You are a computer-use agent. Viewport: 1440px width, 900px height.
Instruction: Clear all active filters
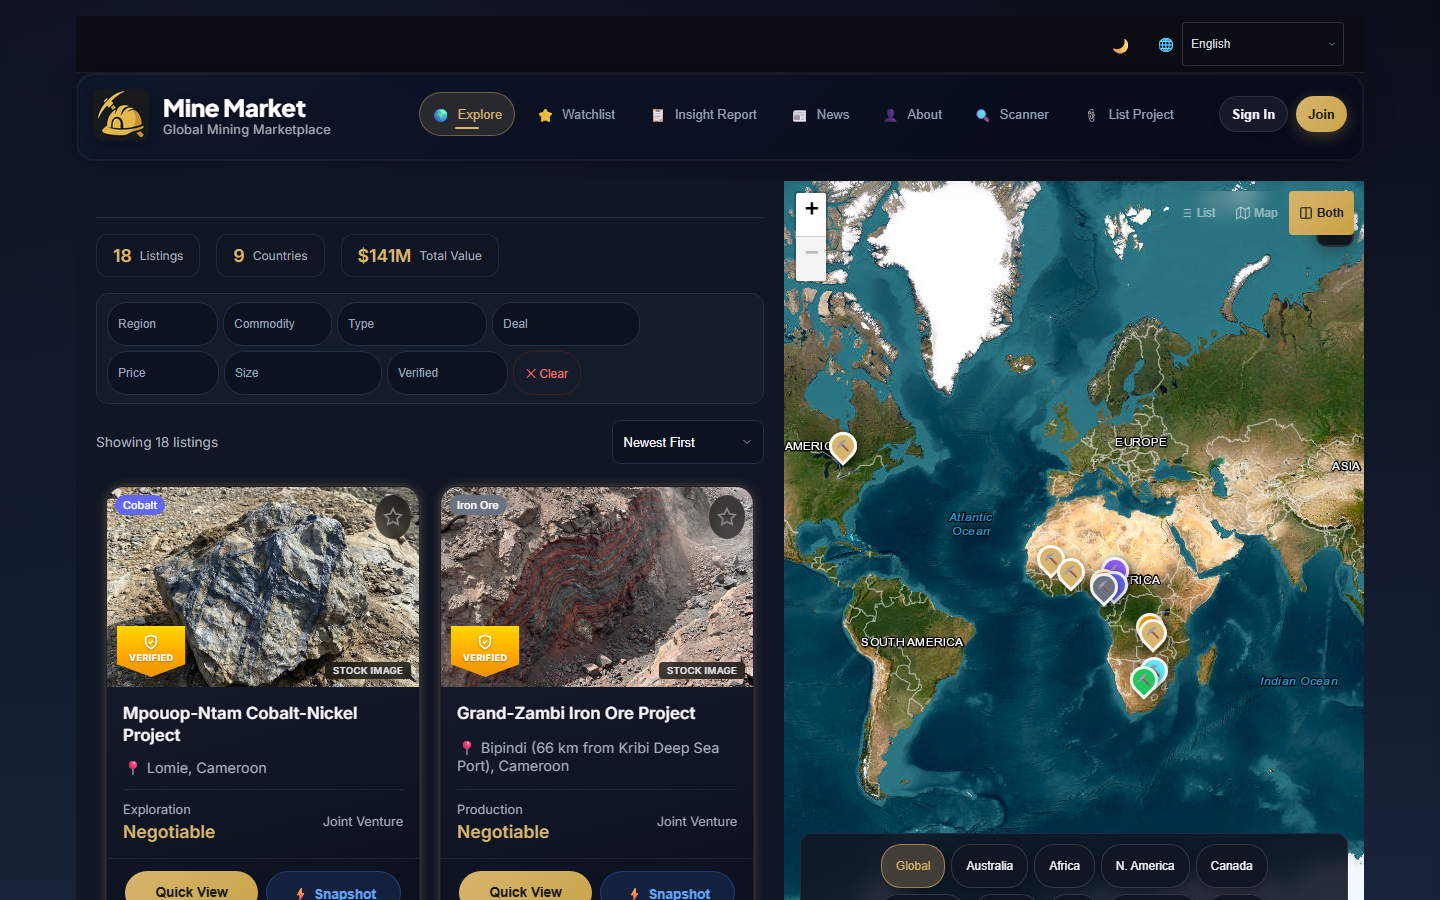point(546,372)
